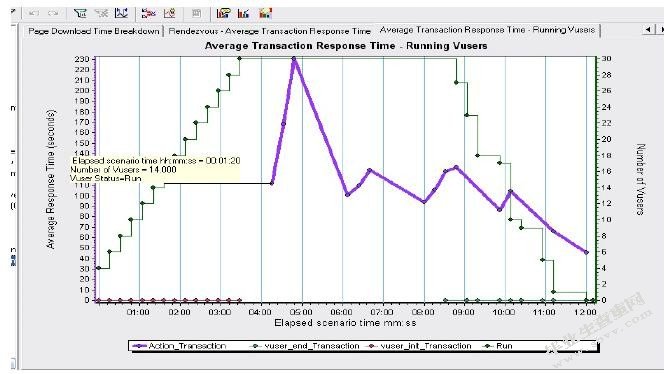Click the 230 value on left axis

click(82, 59)
